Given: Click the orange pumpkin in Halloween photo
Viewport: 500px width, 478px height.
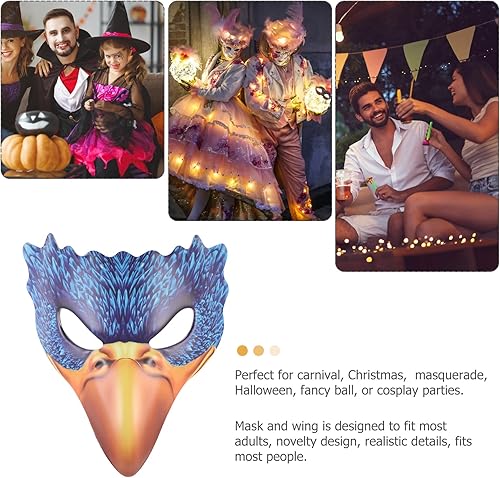Looking at the screenshot, I should [x=36, y=152].
